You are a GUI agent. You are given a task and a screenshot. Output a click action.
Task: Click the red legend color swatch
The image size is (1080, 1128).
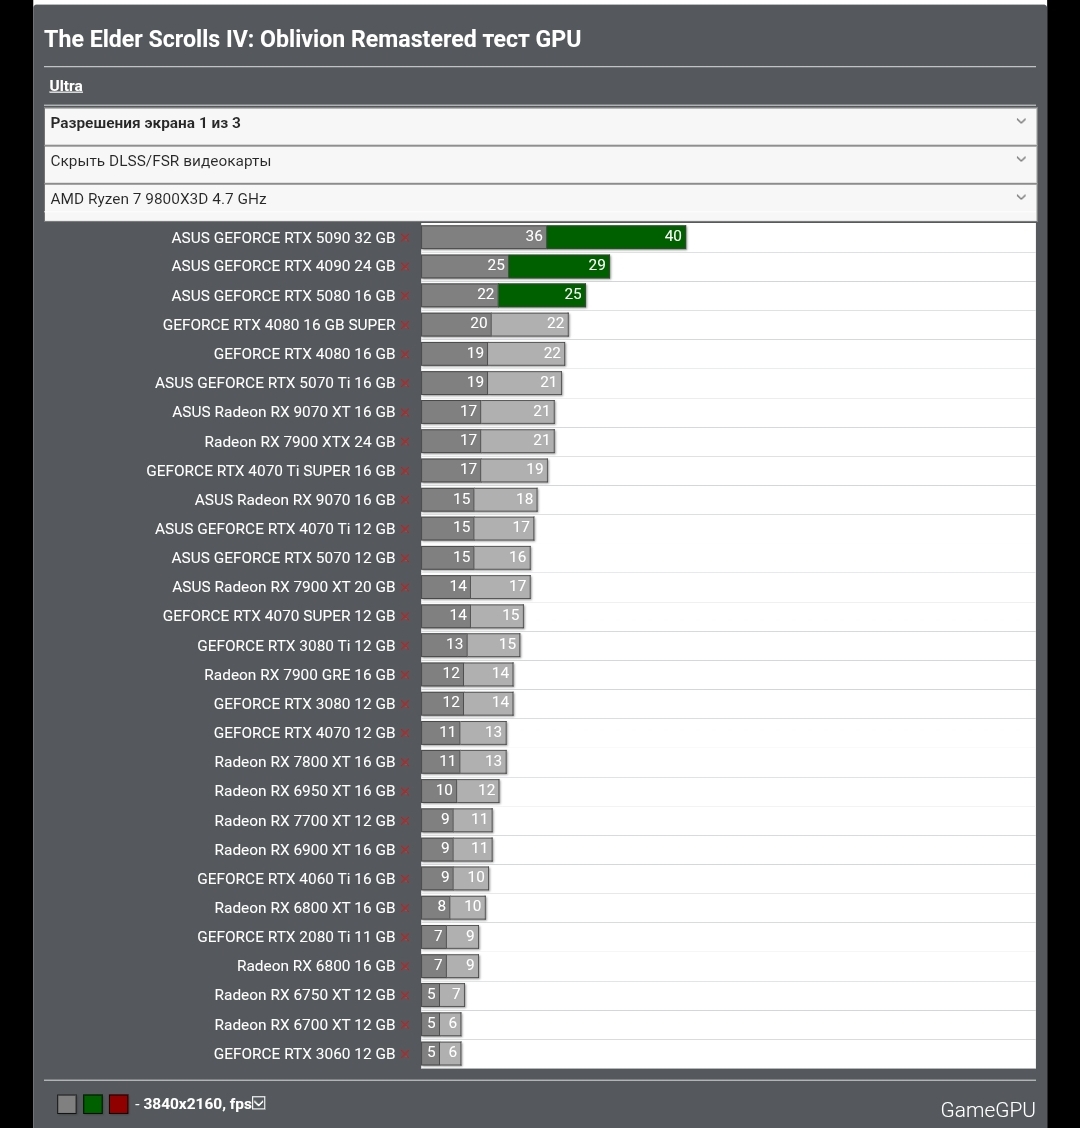tap(119, 1104)
